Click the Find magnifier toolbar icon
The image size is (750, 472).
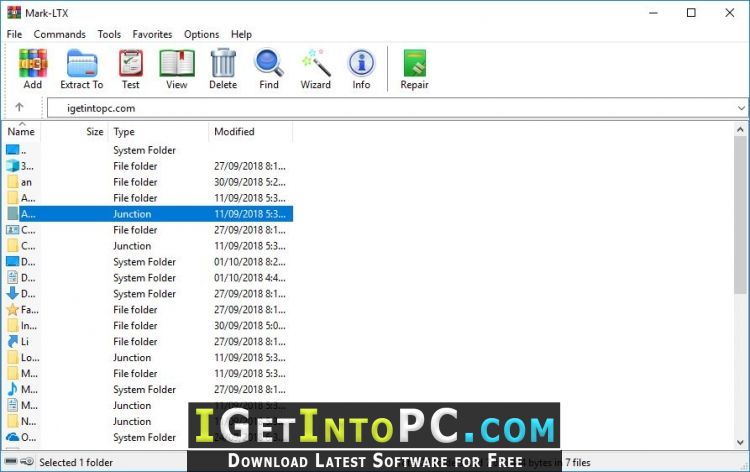[x=269, y=63]
